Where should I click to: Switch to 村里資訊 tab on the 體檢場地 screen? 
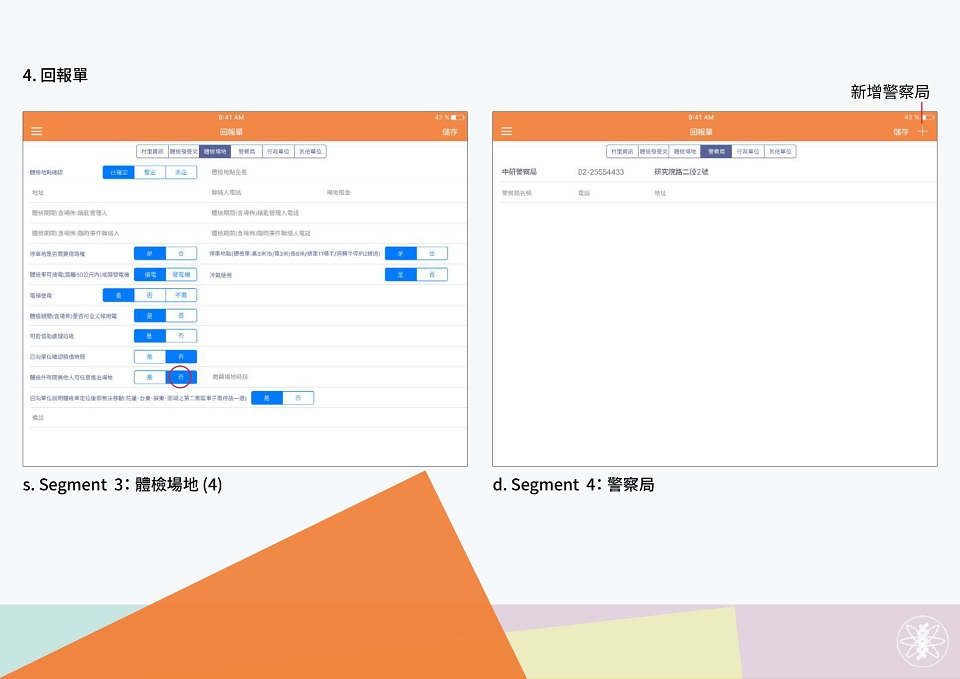(x=152, y=151)
